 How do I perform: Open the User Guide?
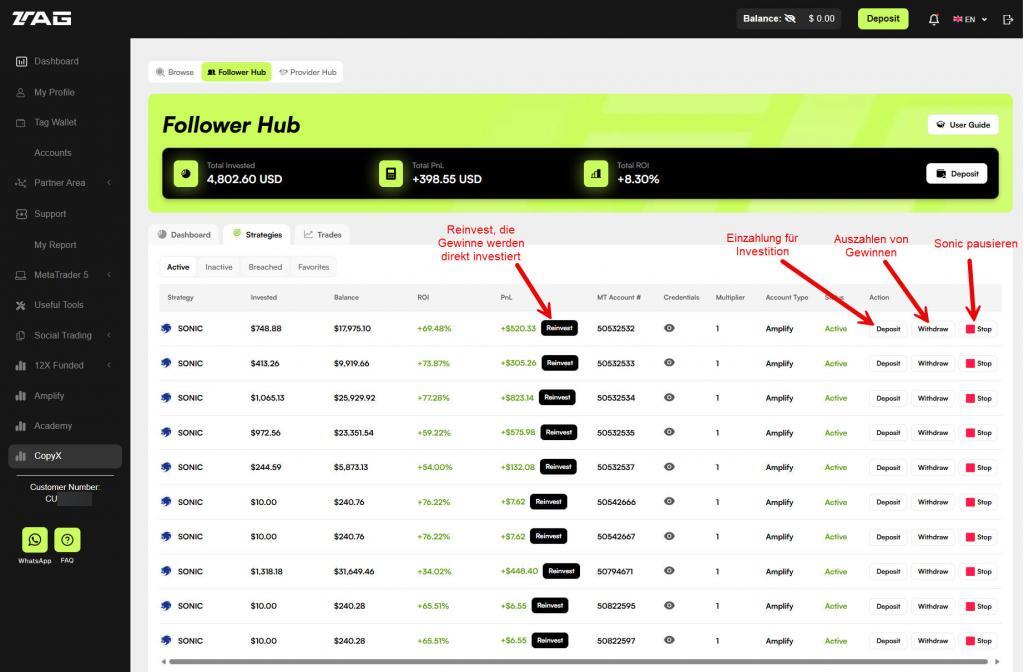coord(963,125)
